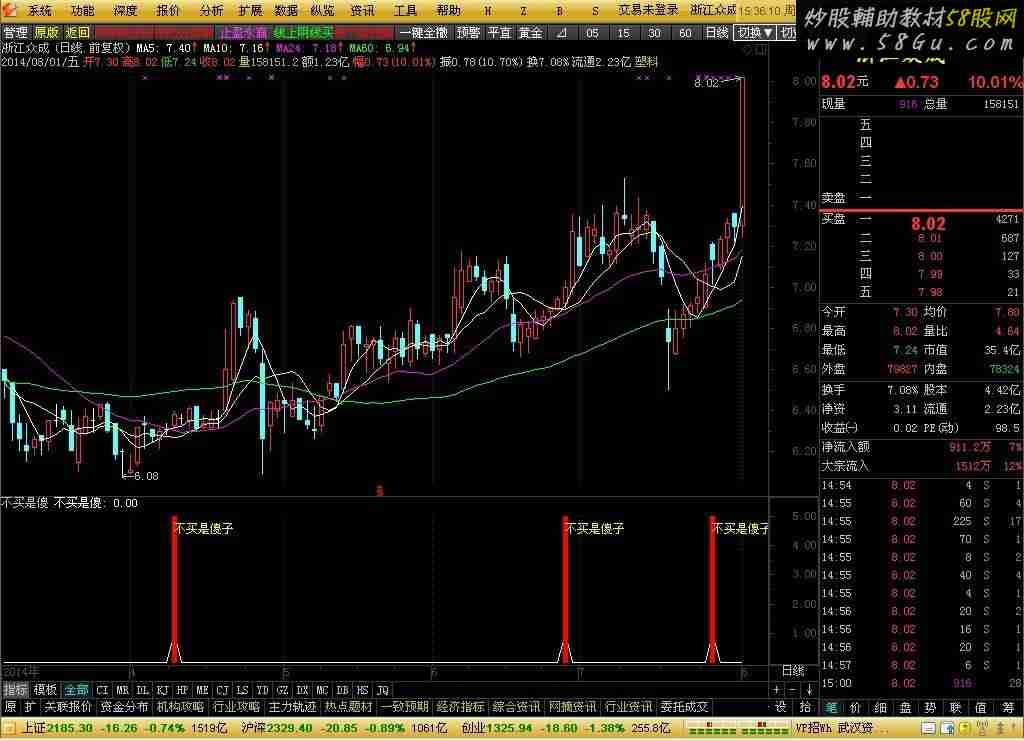Click the S shortcut icon in the title bar
This screenshot has width=1024, height=741.
coord(596,11)
